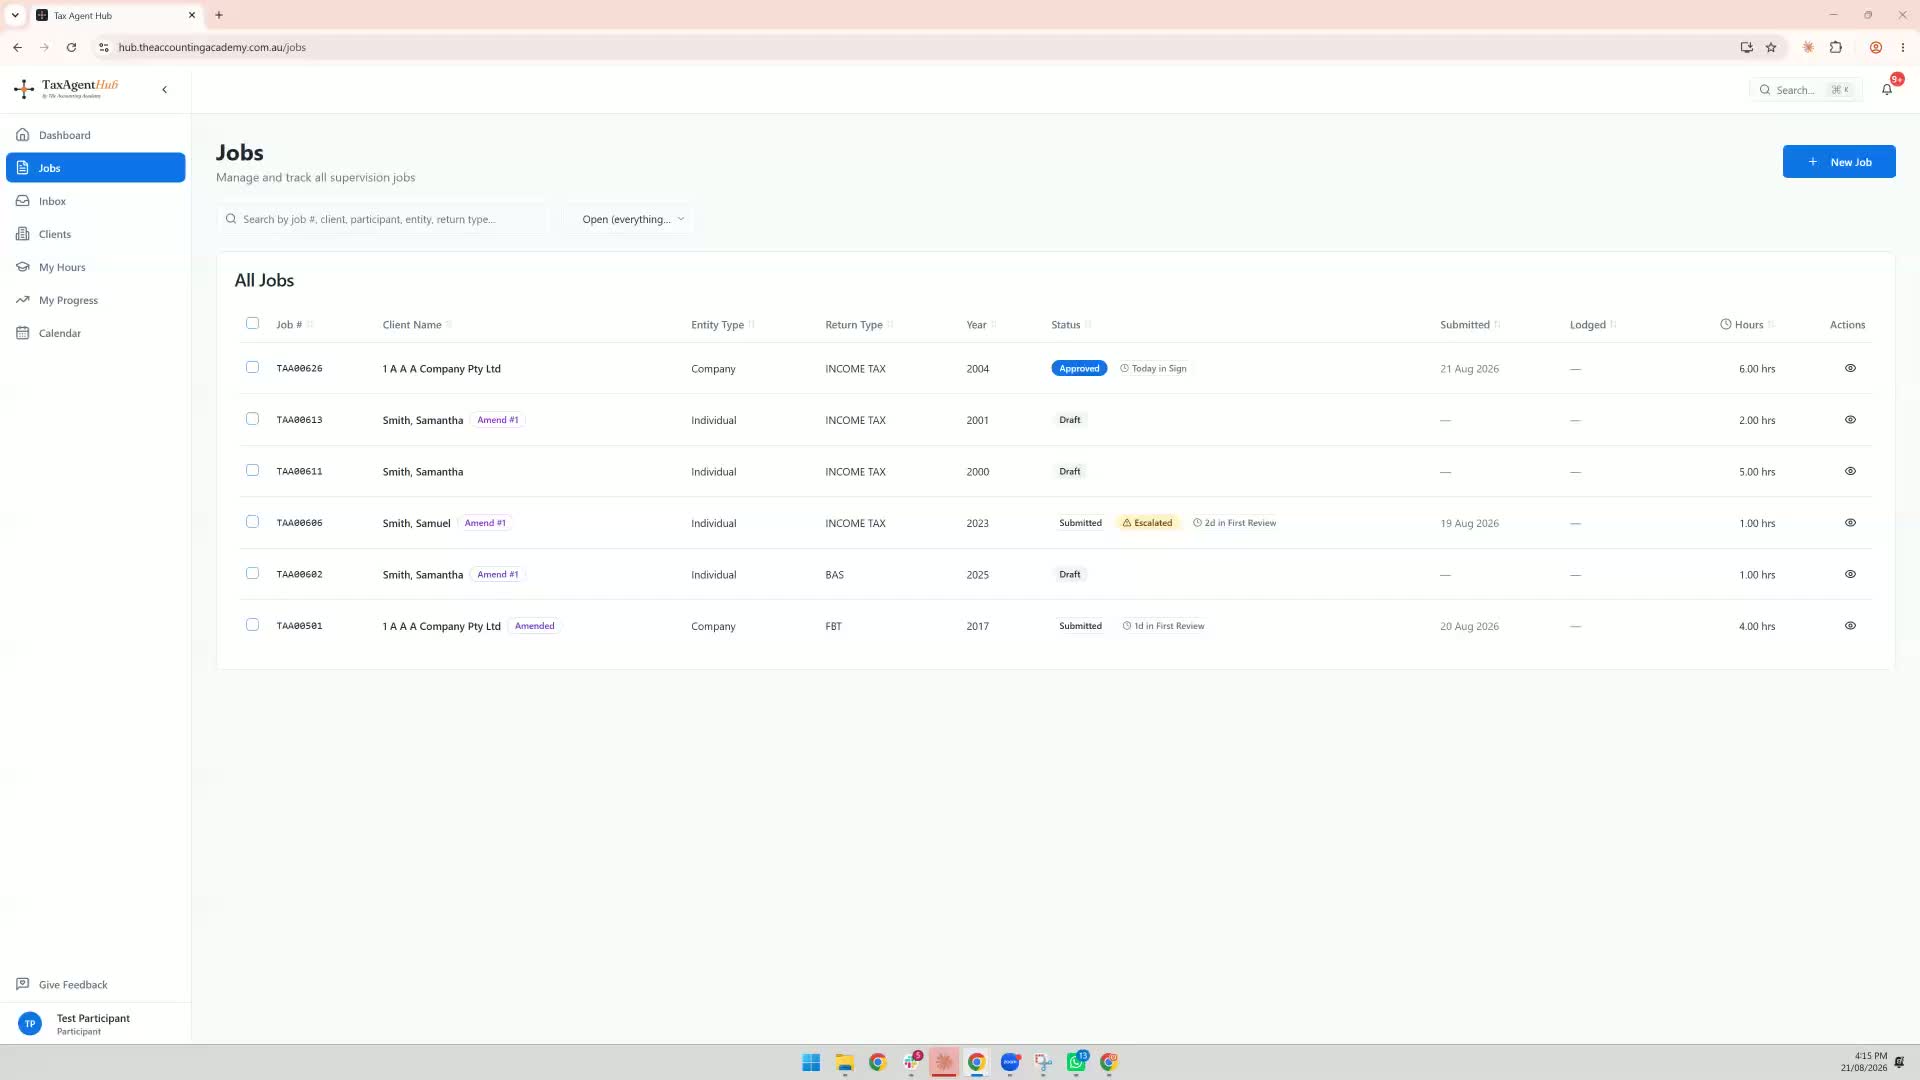Select checkbox for job TAA00611
Viewport: 1920px width, 1080px height.
252,470
